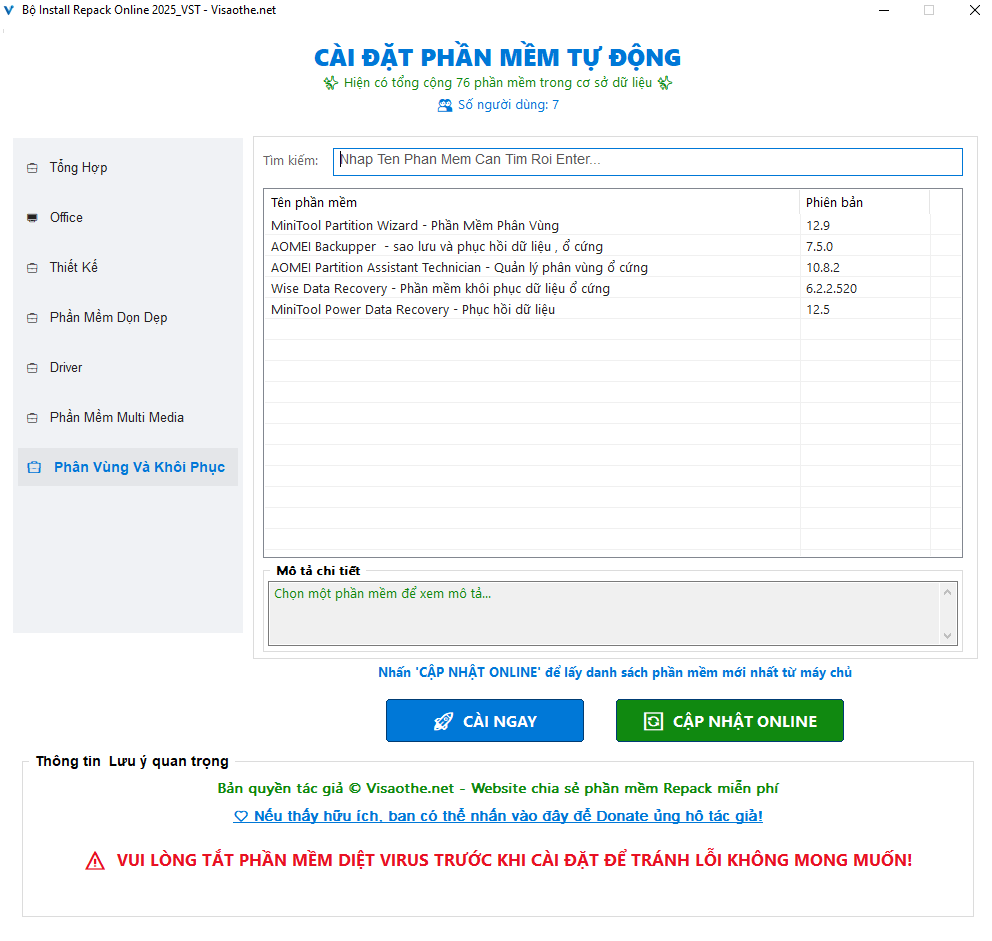The width and height of the screenshot is (992, 941).
Task: Close the Visaothe installer window
Action: point(975,10)
